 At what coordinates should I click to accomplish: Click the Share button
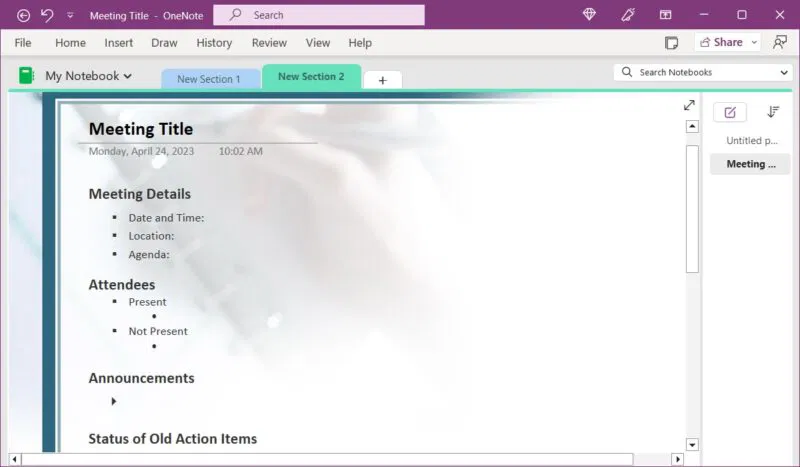click(x=721, y=42)
